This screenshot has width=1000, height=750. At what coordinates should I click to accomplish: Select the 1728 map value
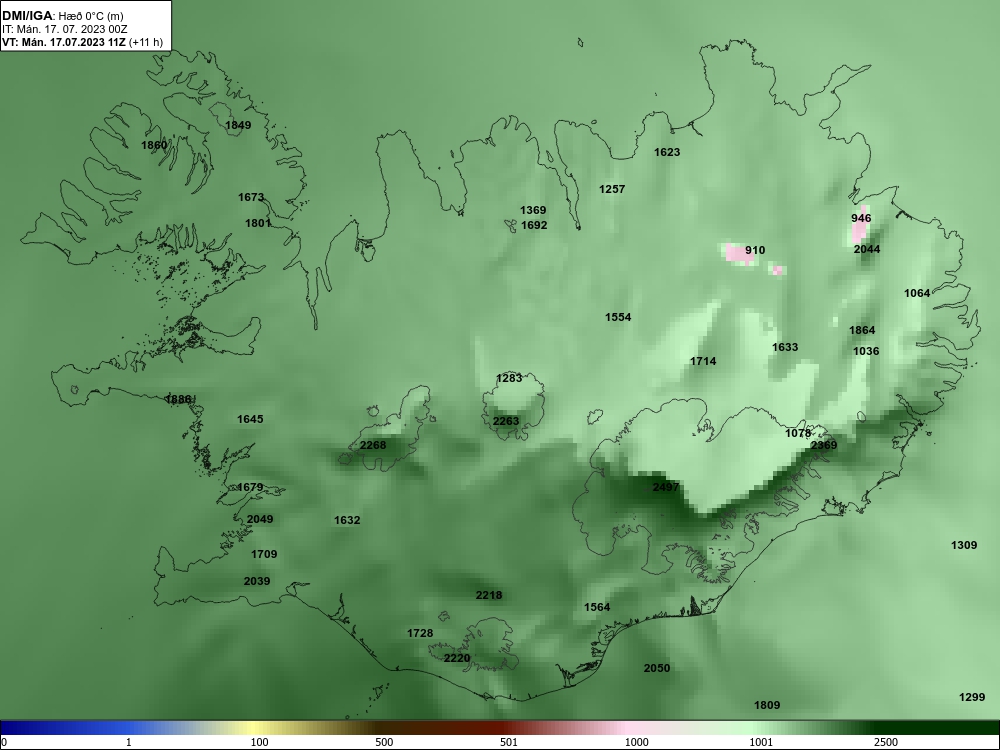point(420,634)
